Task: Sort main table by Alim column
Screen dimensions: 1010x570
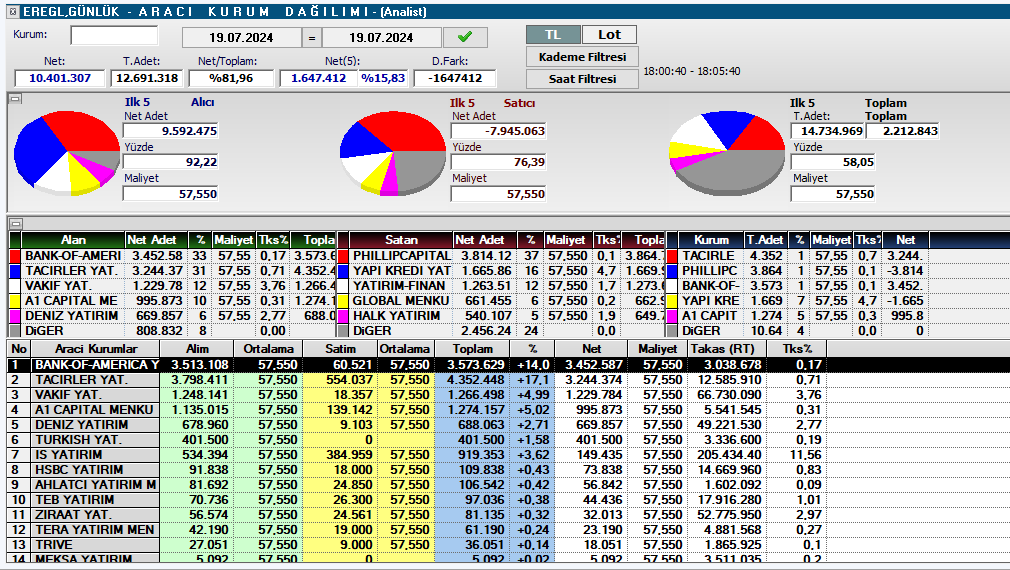Action: pos(197,348)
